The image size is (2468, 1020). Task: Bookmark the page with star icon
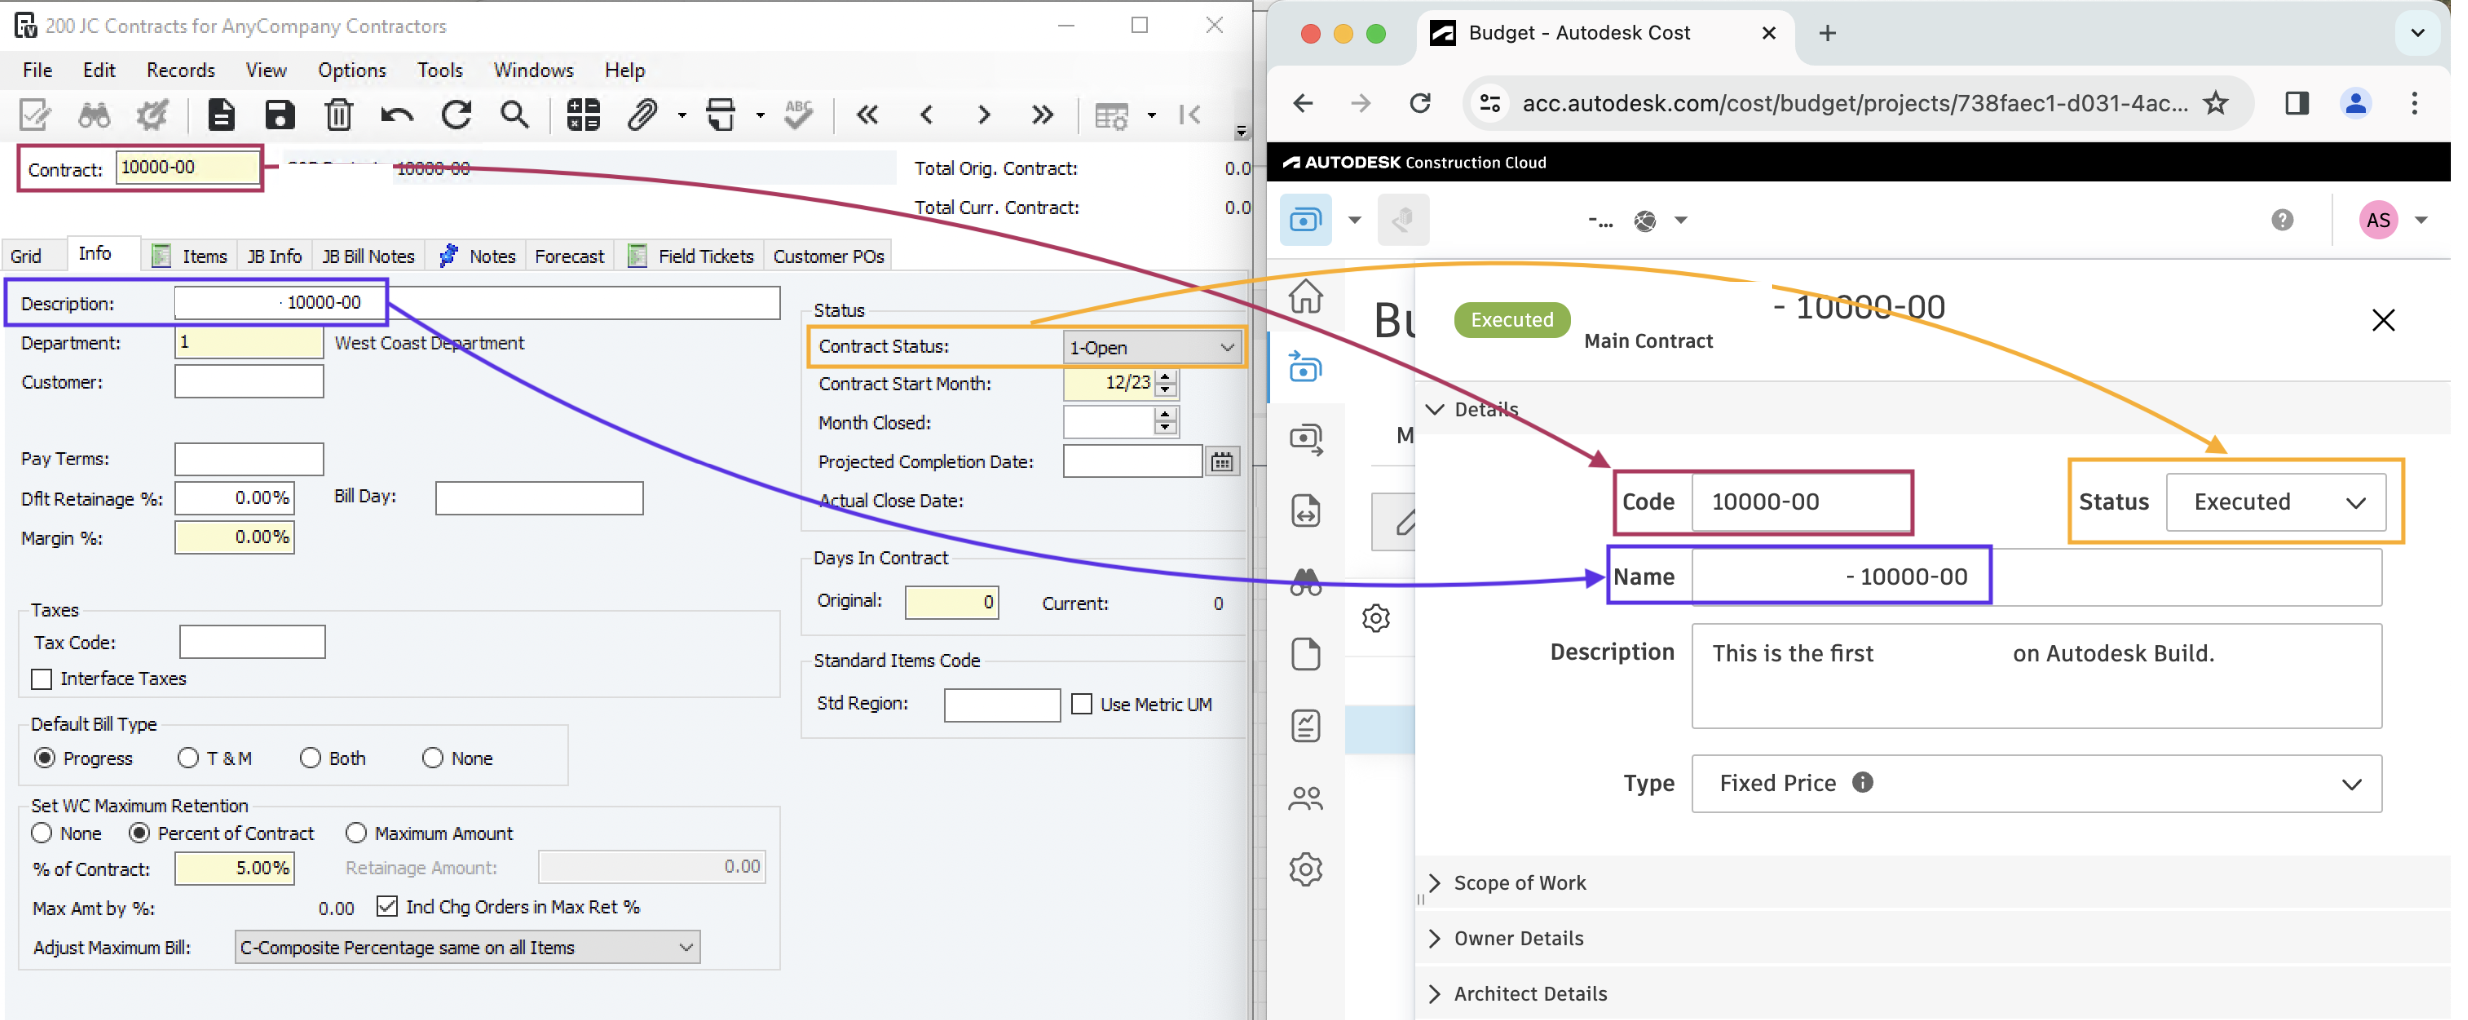2216,102
